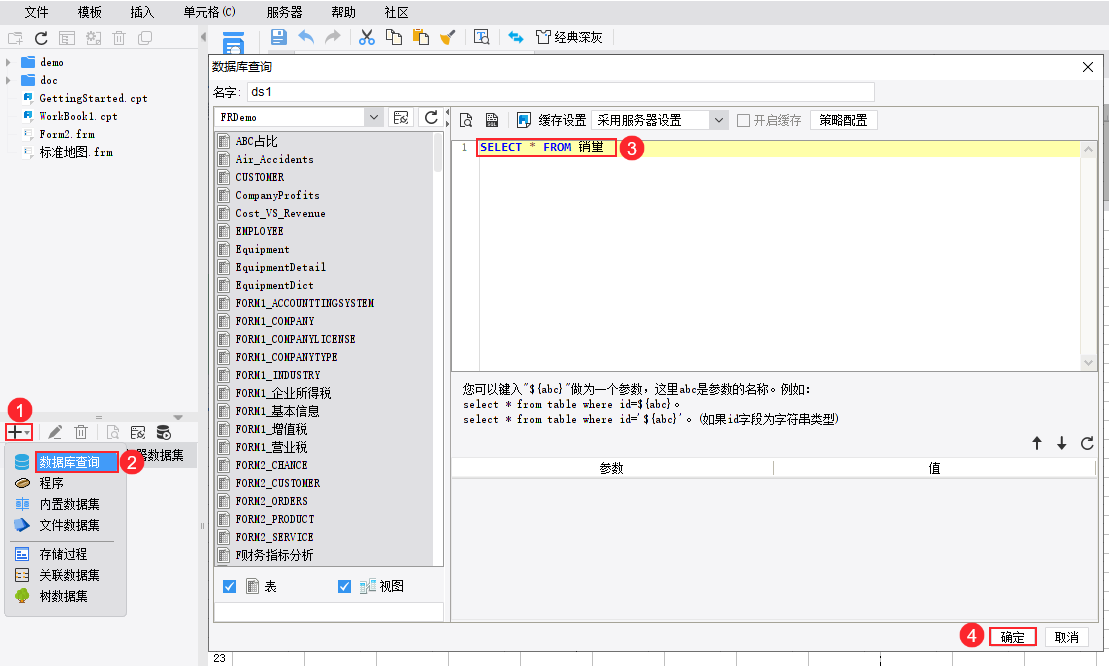Select 内置数据集 option
The width and height of the screenshot is (1109, 666).
pos(69,504)
